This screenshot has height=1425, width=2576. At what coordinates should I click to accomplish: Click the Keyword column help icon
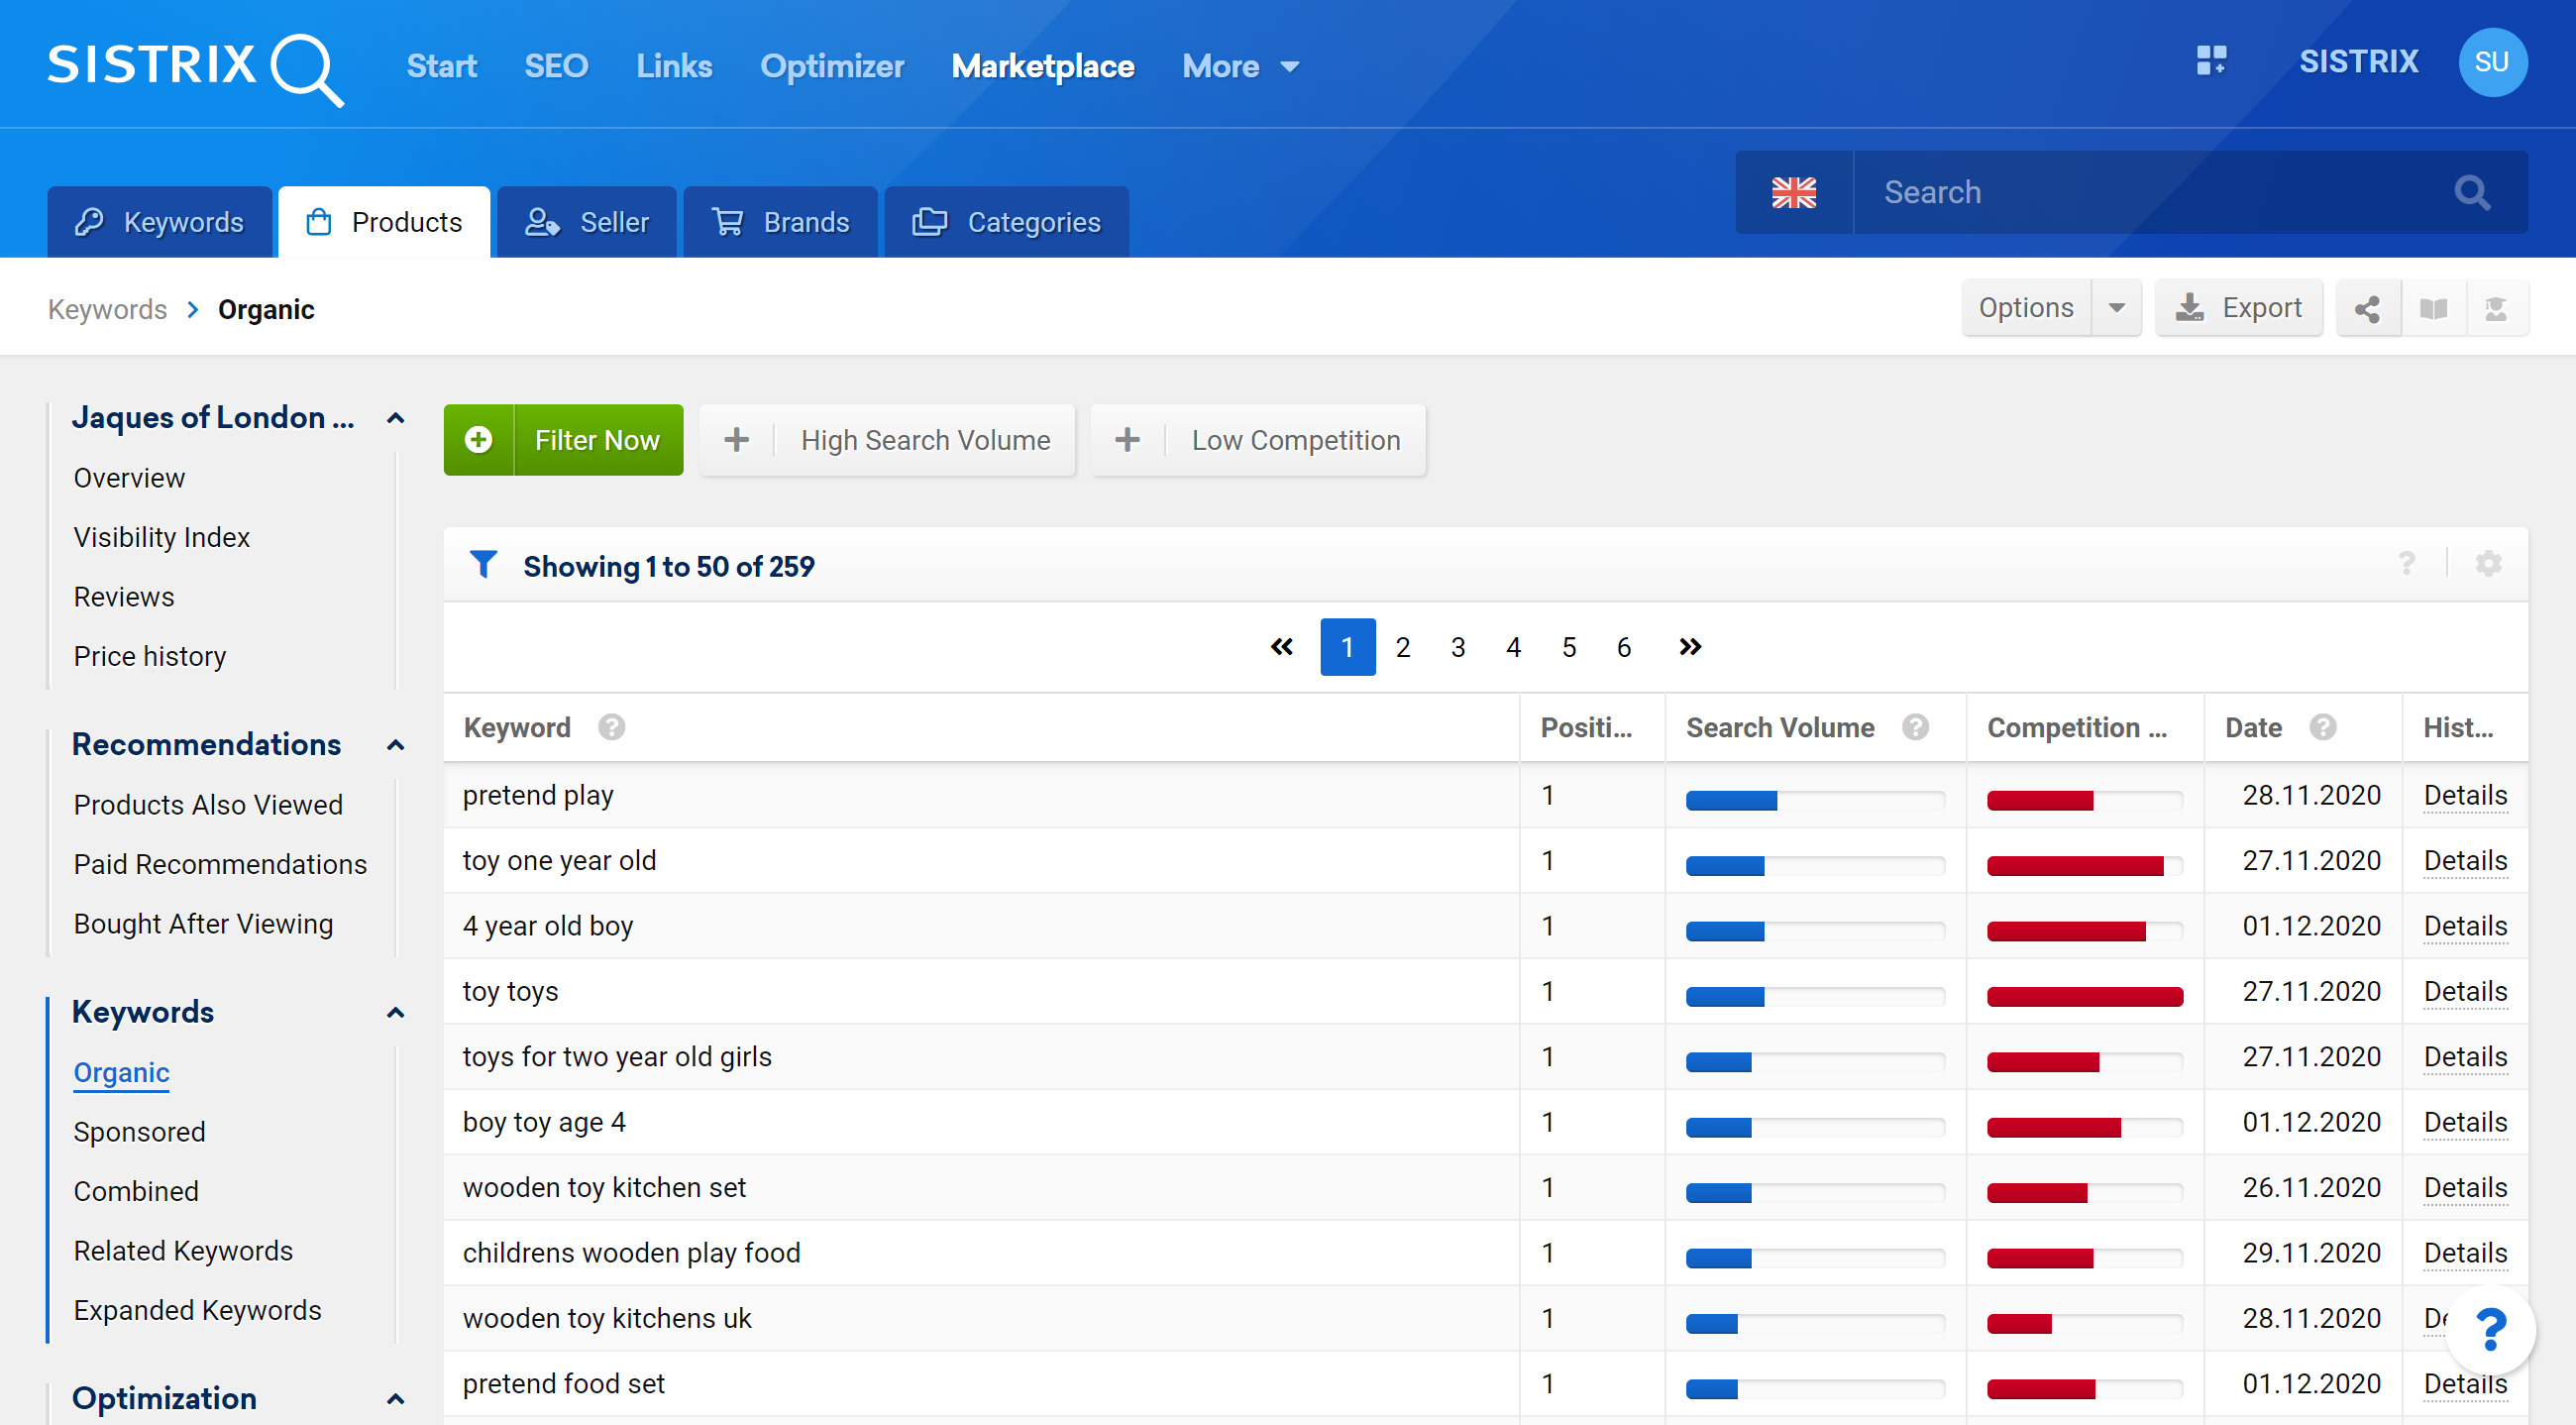tap(611, 727)
